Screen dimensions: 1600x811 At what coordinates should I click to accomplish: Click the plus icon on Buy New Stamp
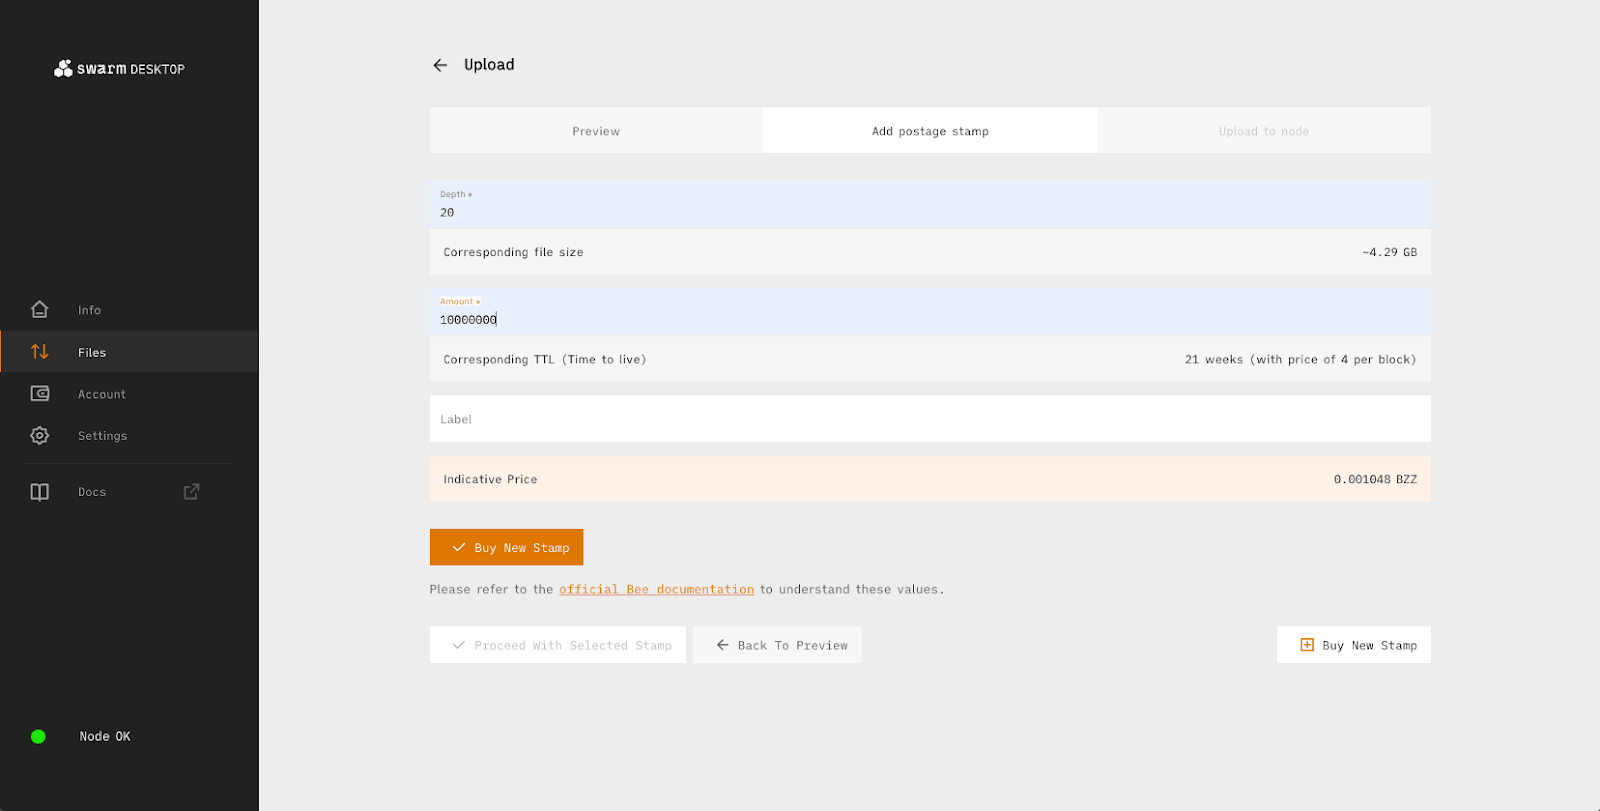[x=1306, y=645]
